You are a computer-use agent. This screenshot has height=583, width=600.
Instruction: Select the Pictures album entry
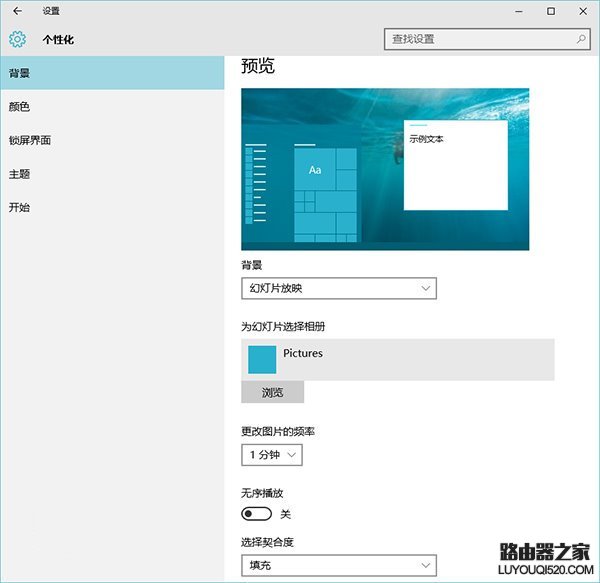[x=398, y=360]
